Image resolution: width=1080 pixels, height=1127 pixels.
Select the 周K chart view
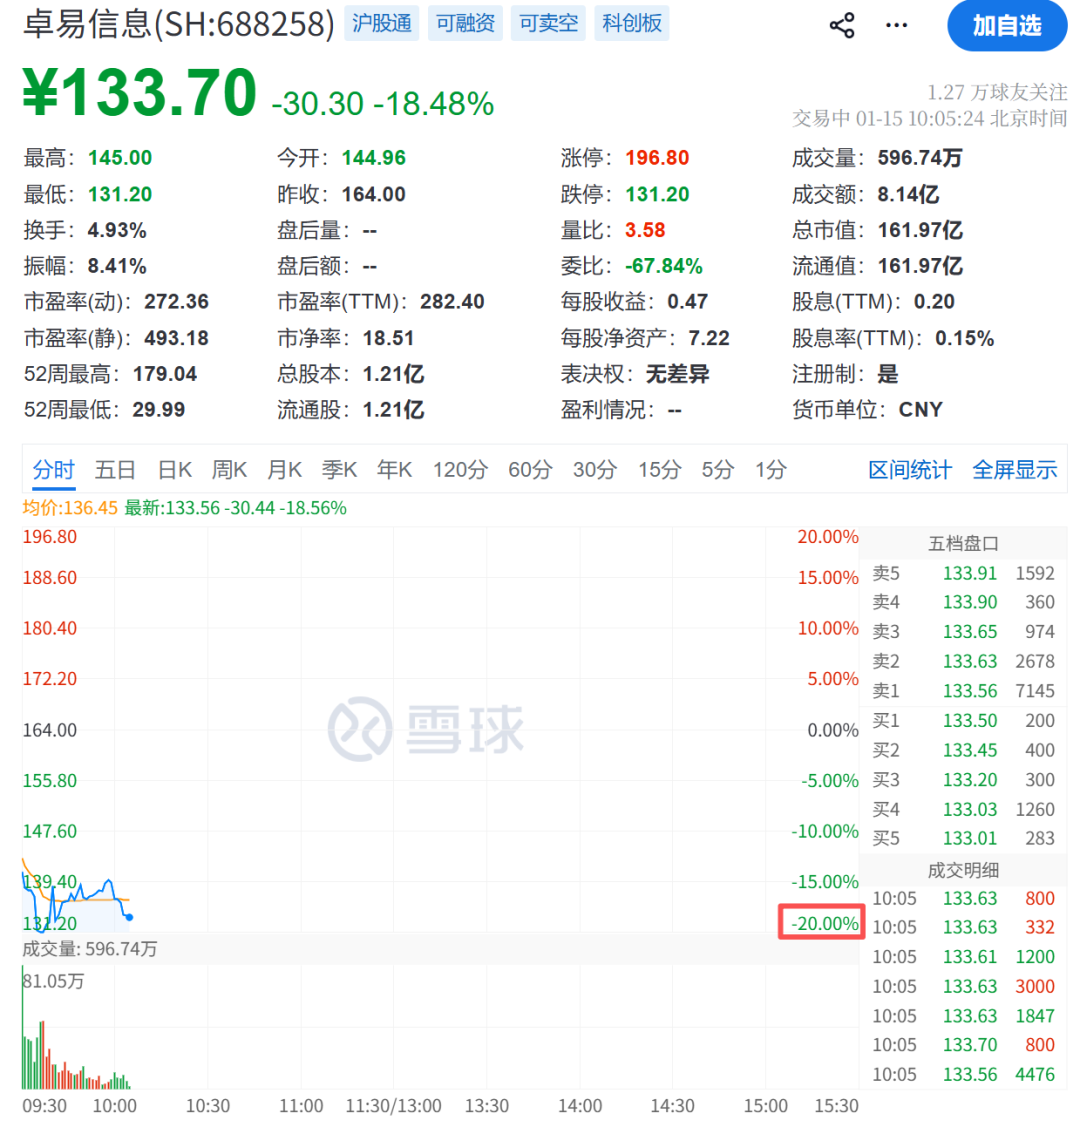(229, 469)
